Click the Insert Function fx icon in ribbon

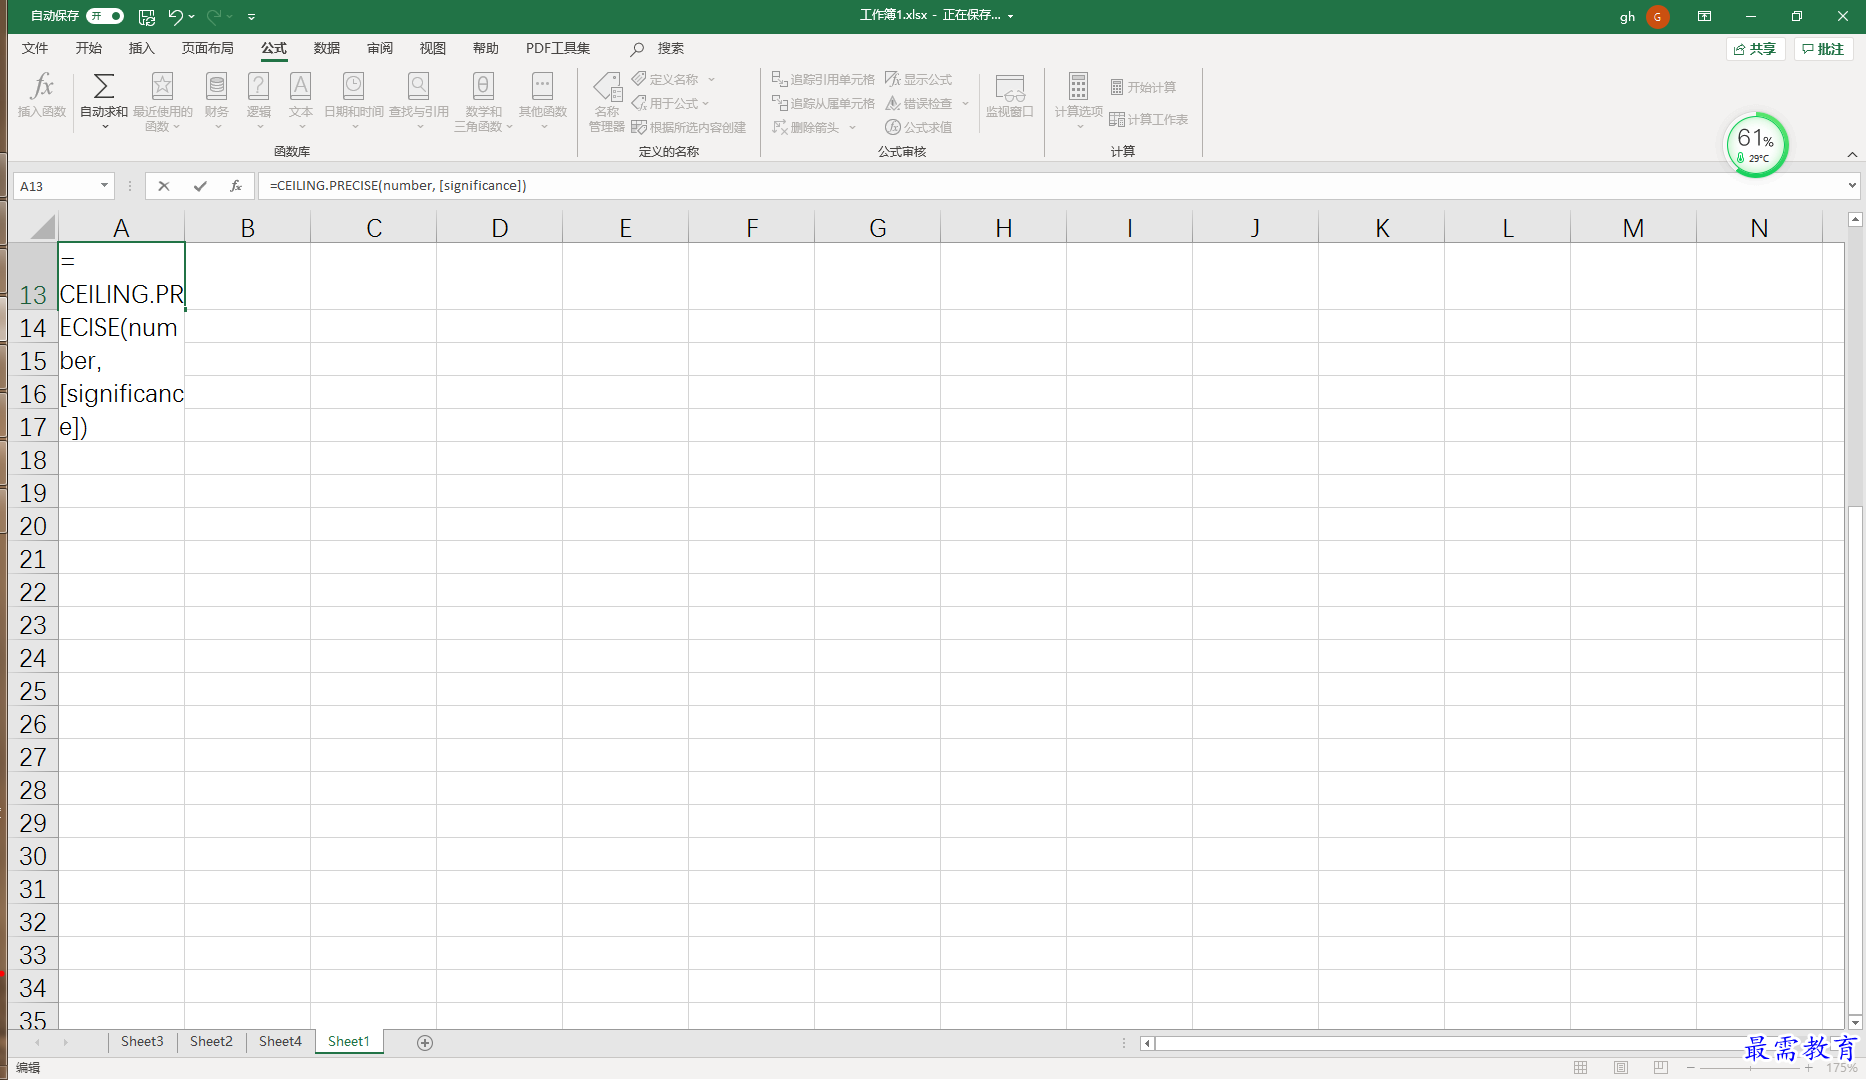coord(41,86)
